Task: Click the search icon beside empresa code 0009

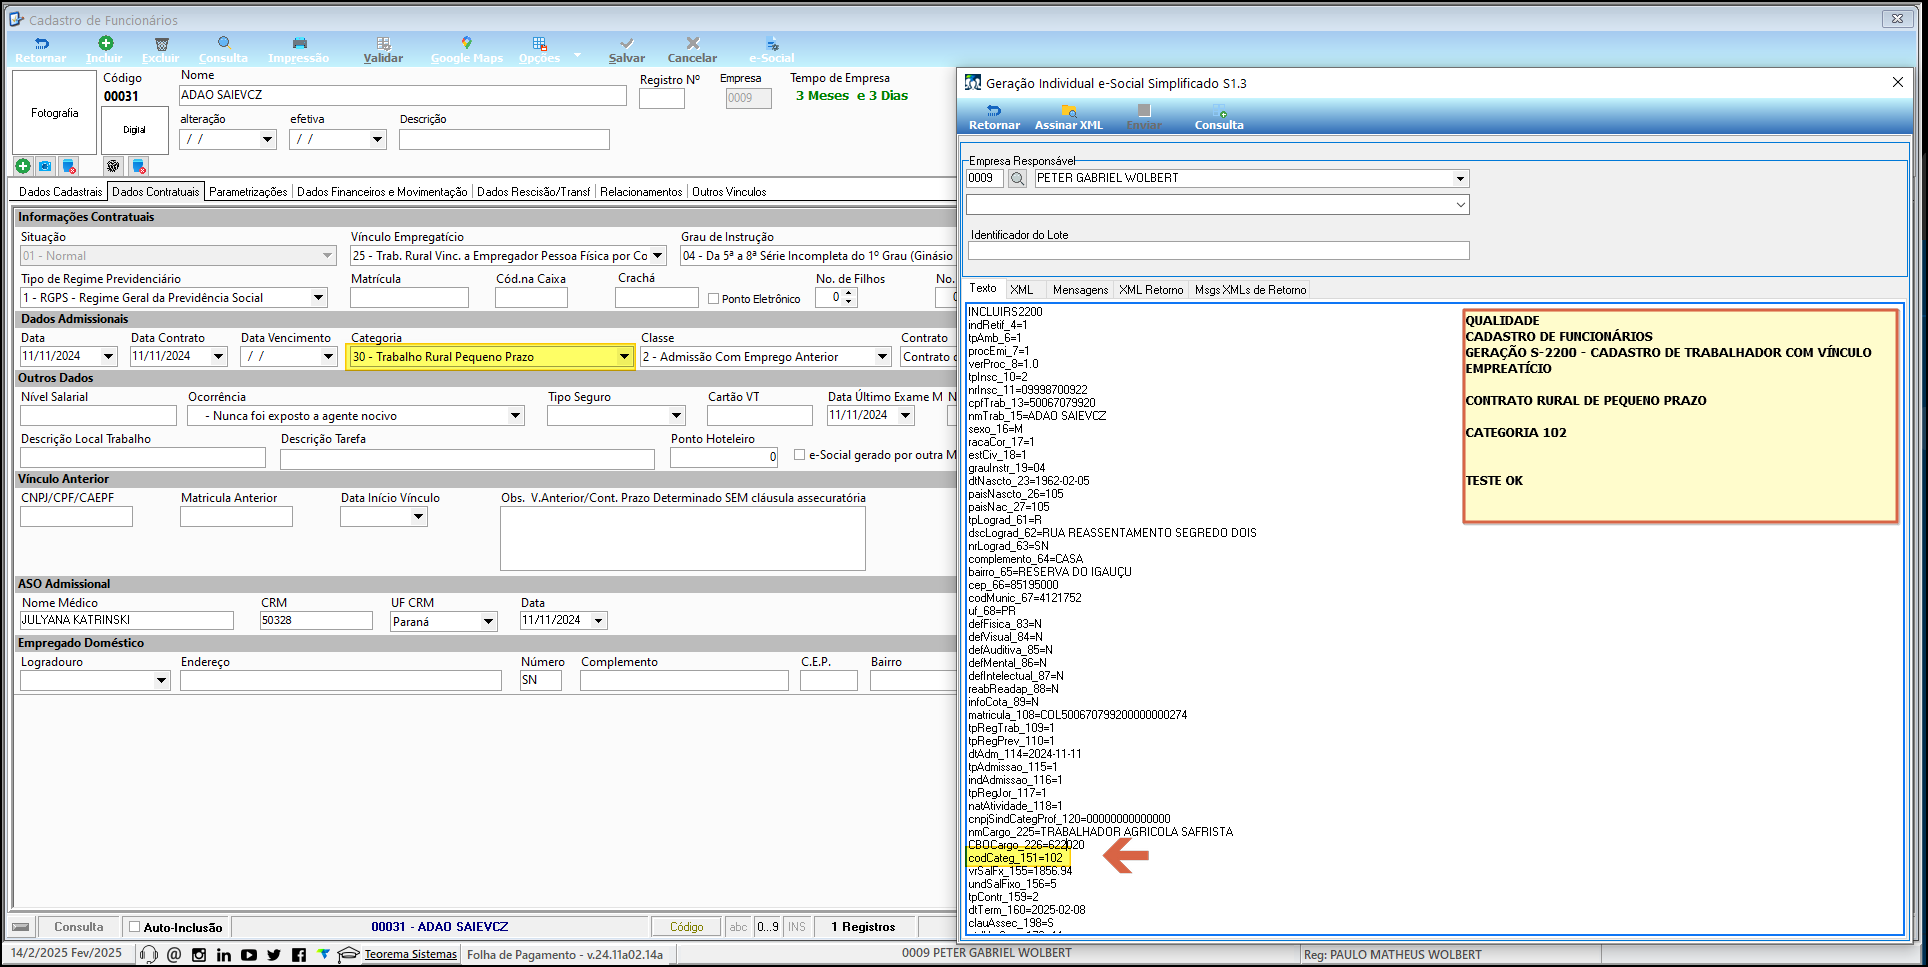Action: pos(1017,179)
